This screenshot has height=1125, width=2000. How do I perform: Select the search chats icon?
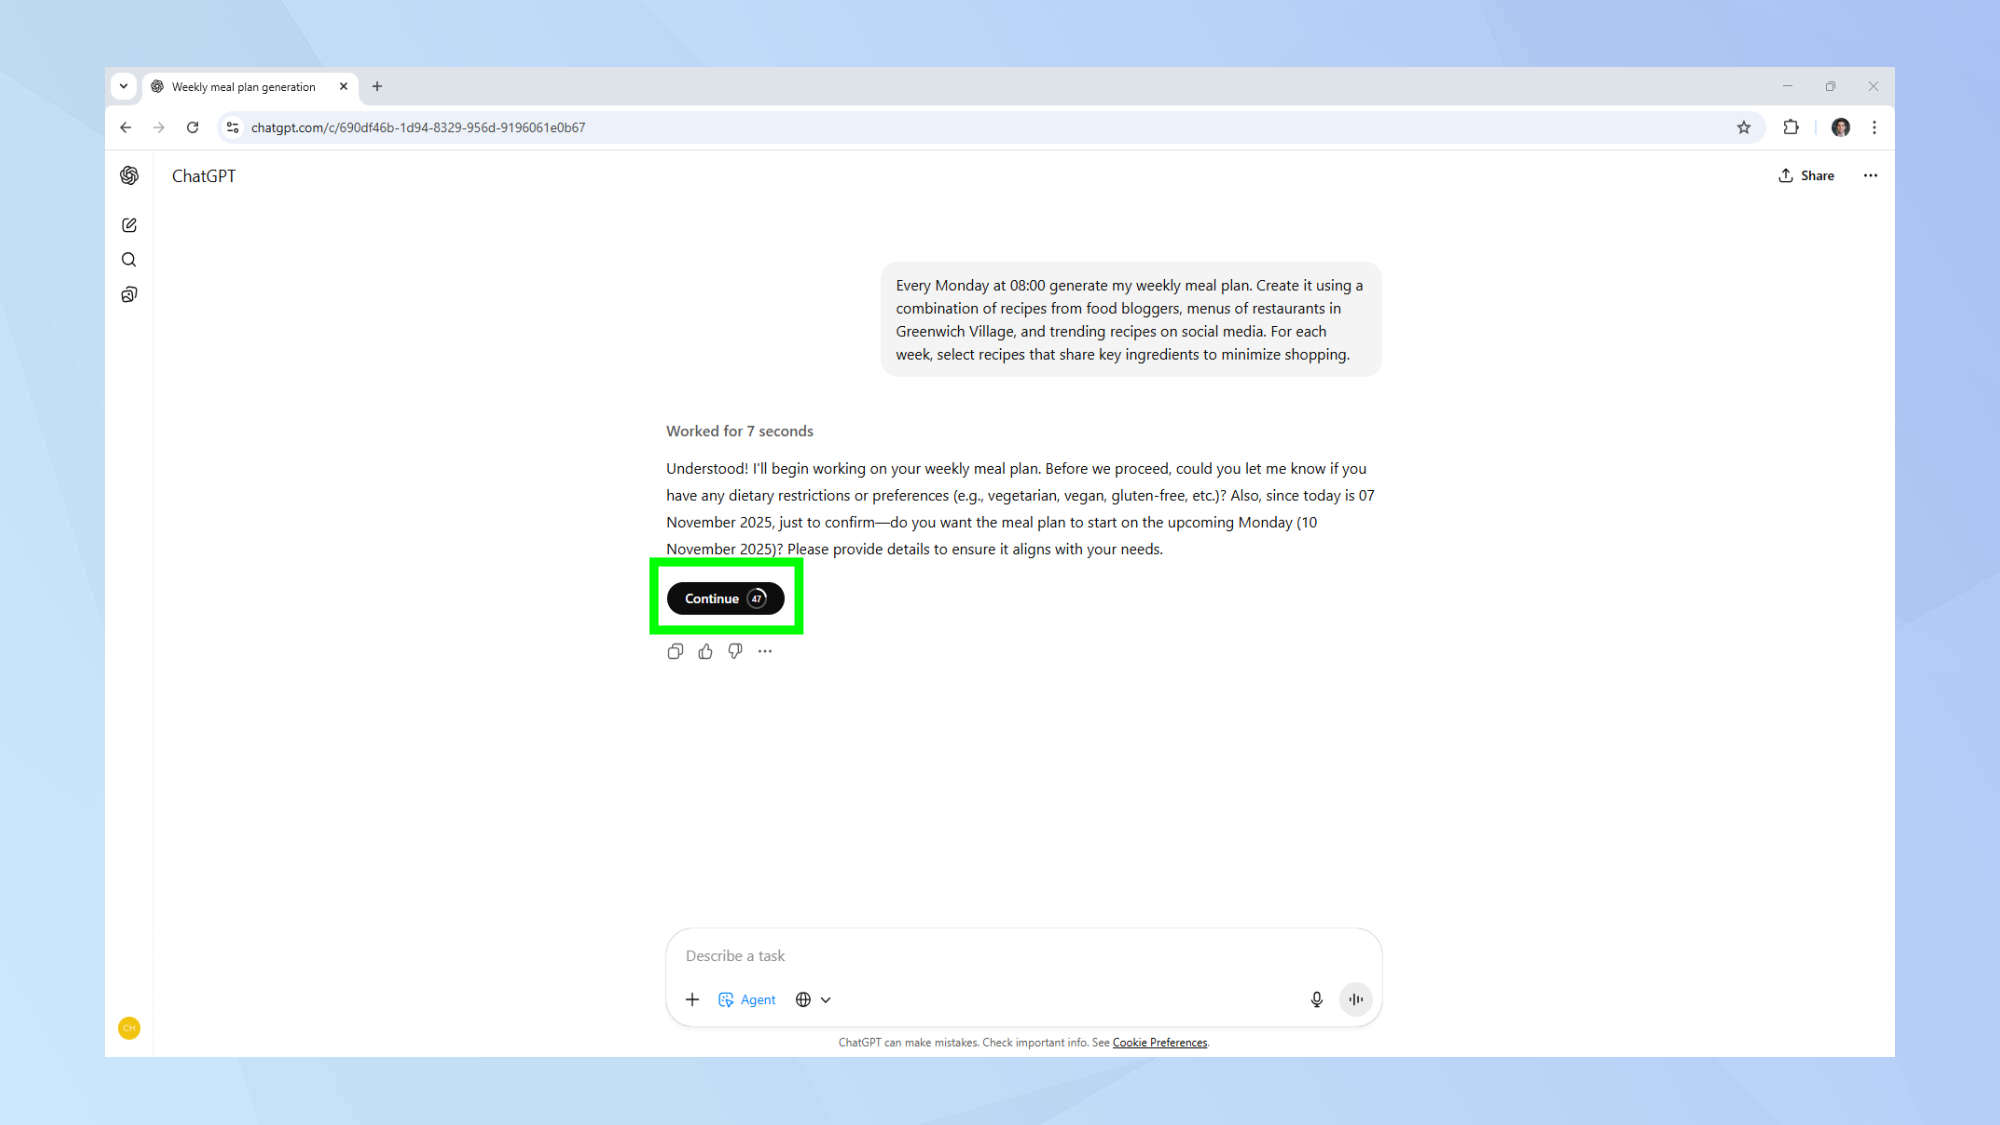128,259
